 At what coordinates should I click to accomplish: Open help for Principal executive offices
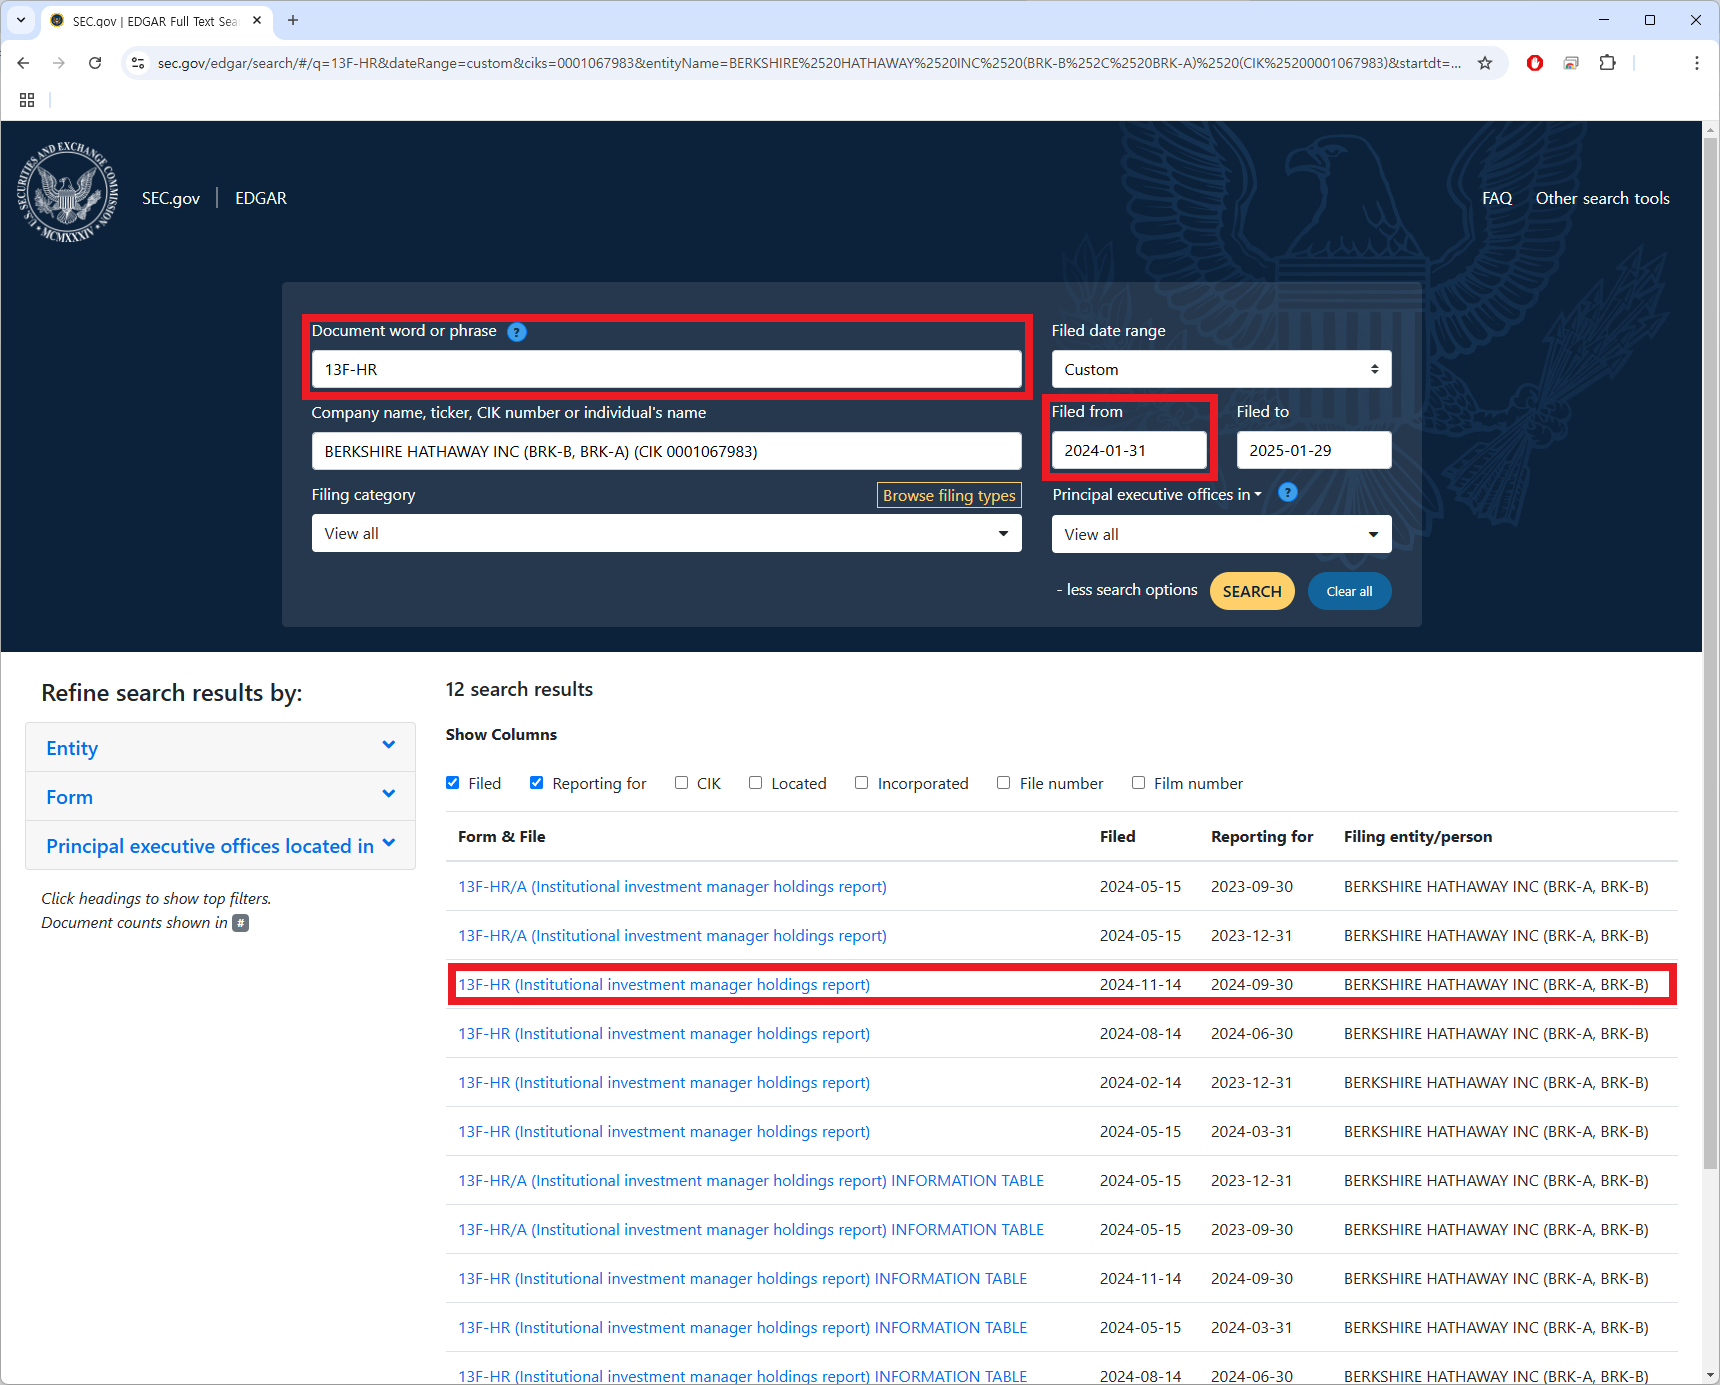pyautogui.click(x=1288, y=492)
